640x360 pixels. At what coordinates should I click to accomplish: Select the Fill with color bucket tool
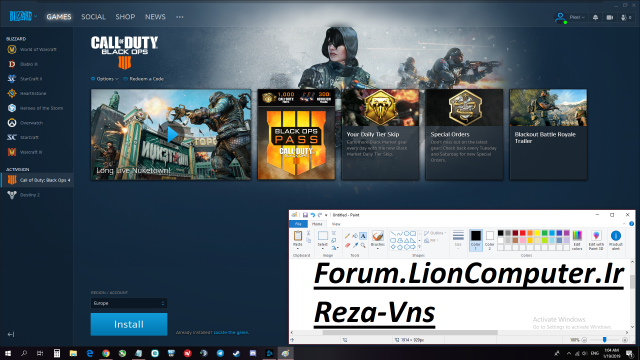(355, 236)
